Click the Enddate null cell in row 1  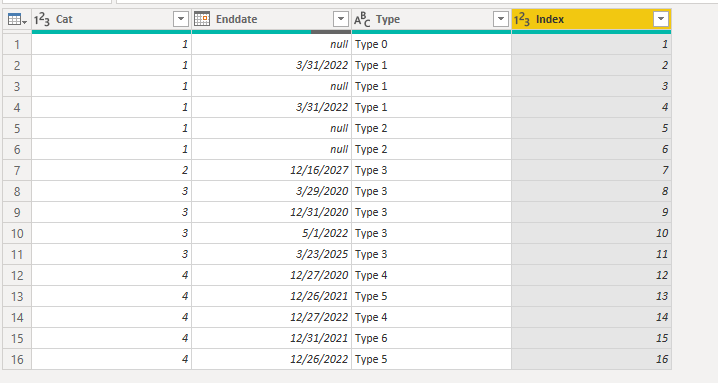272,44
